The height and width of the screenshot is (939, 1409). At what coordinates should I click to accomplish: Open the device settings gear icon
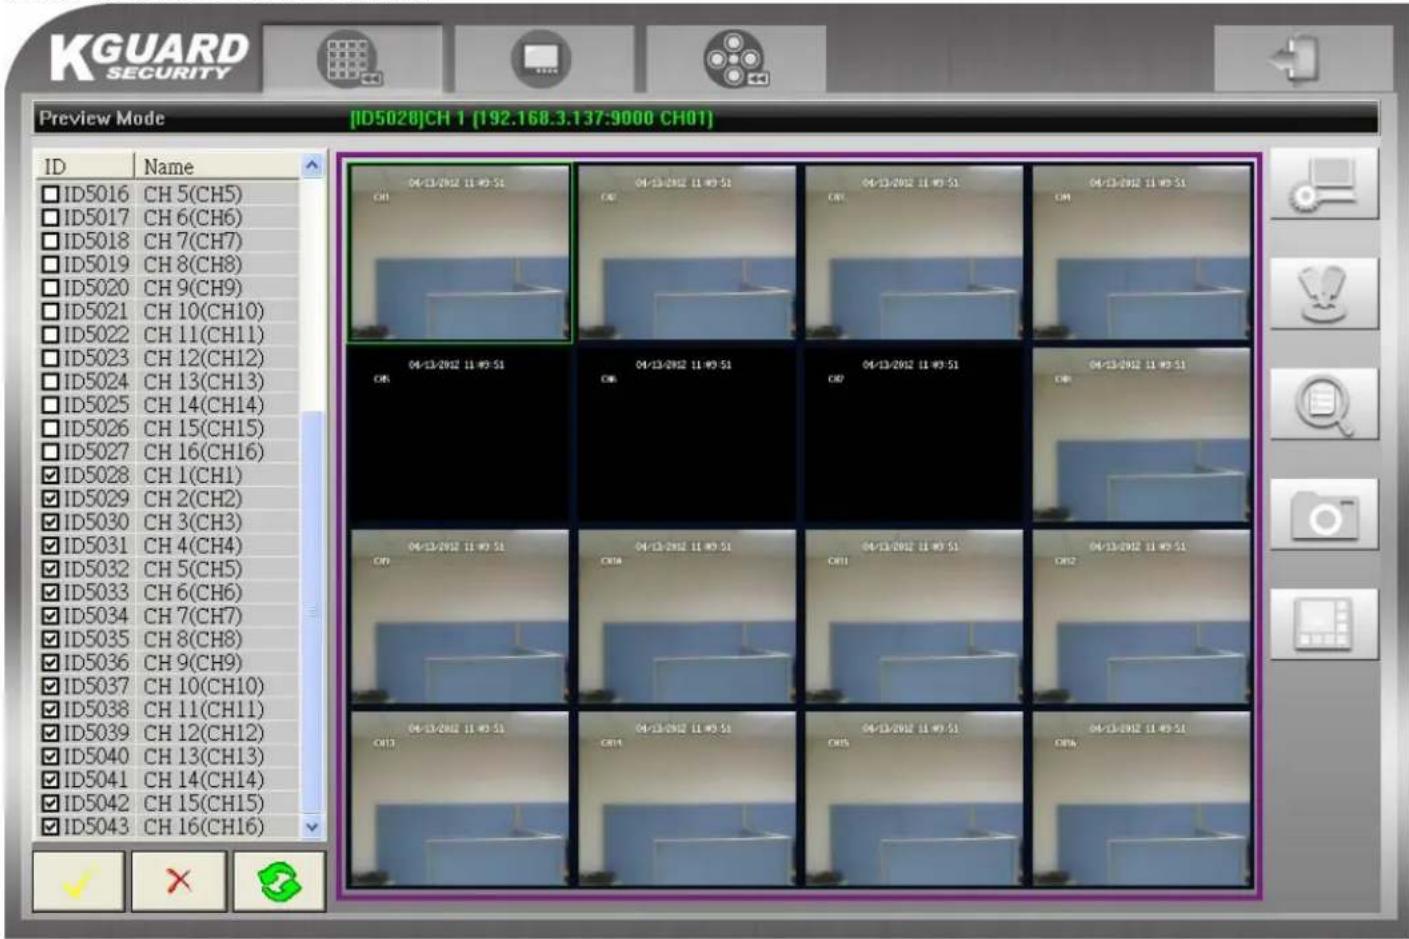1324,184
